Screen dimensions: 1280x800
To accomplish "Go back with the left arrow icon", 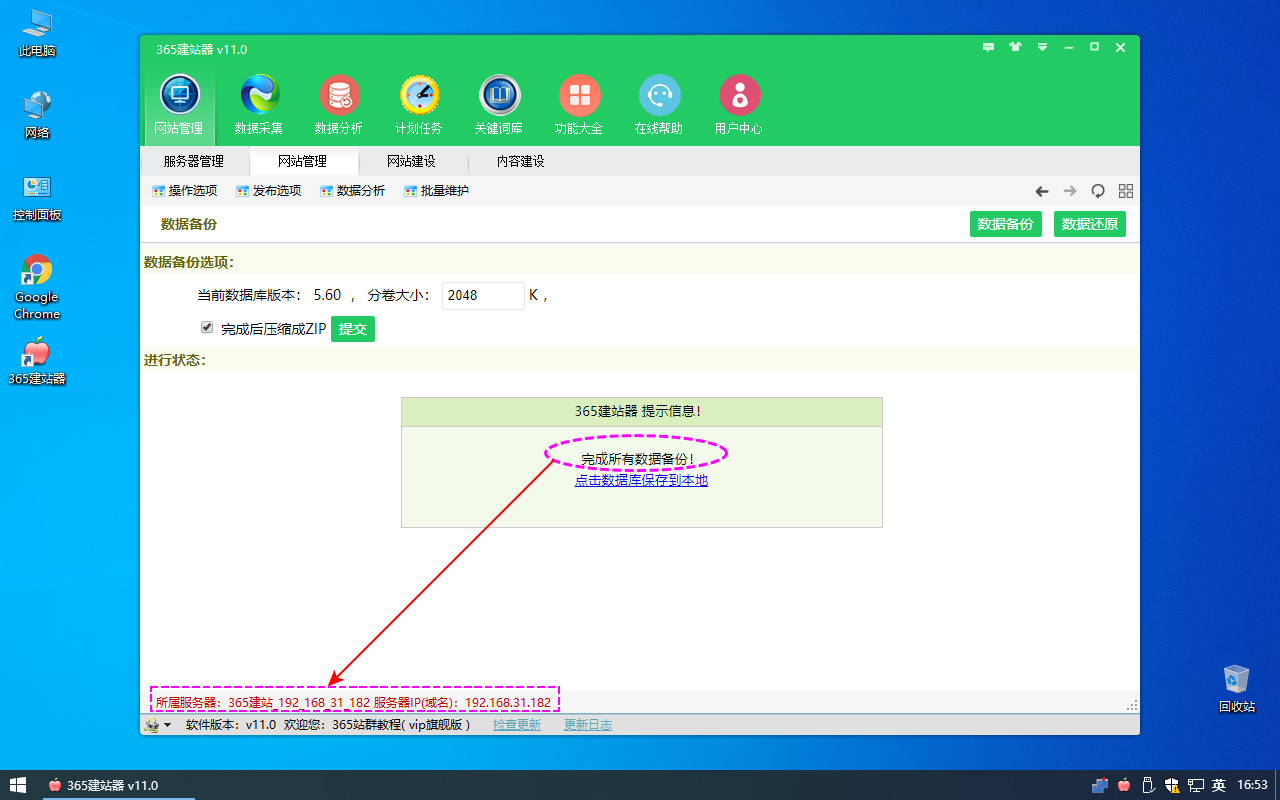I will pyautogui.click(x=1042, y=191).
